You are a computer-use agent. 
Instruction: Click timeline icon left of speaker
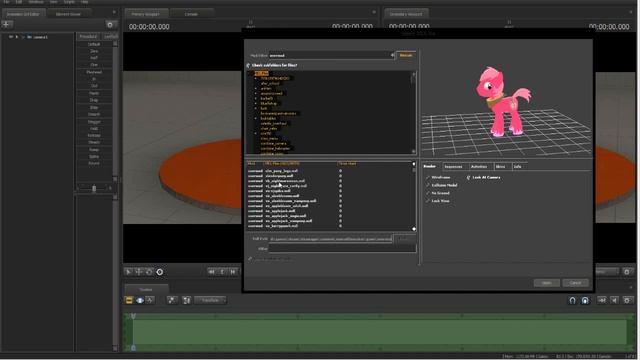pyautogui.click(x=602, y=301)
